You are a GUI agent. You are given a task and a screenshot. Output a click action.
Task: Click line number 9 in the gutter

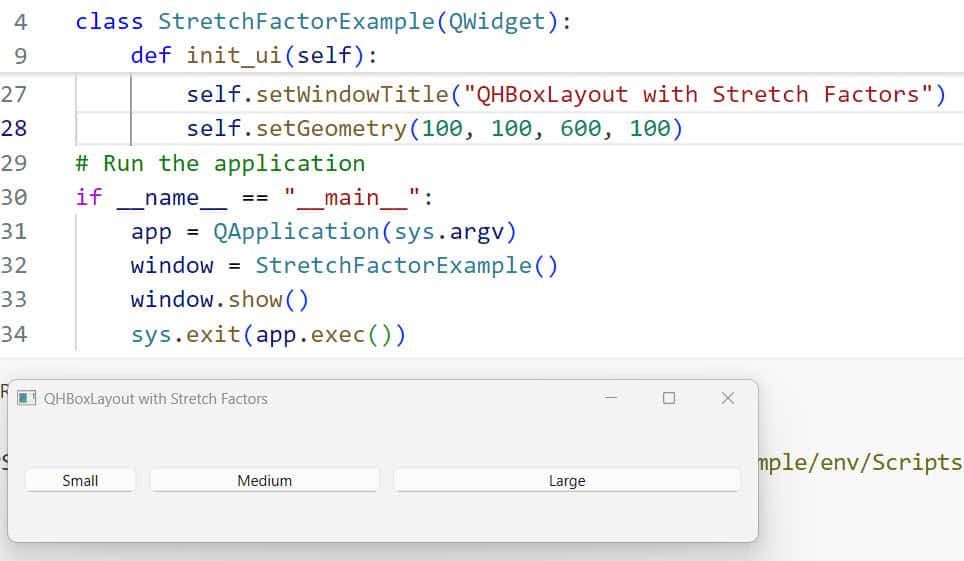point(20,56)
